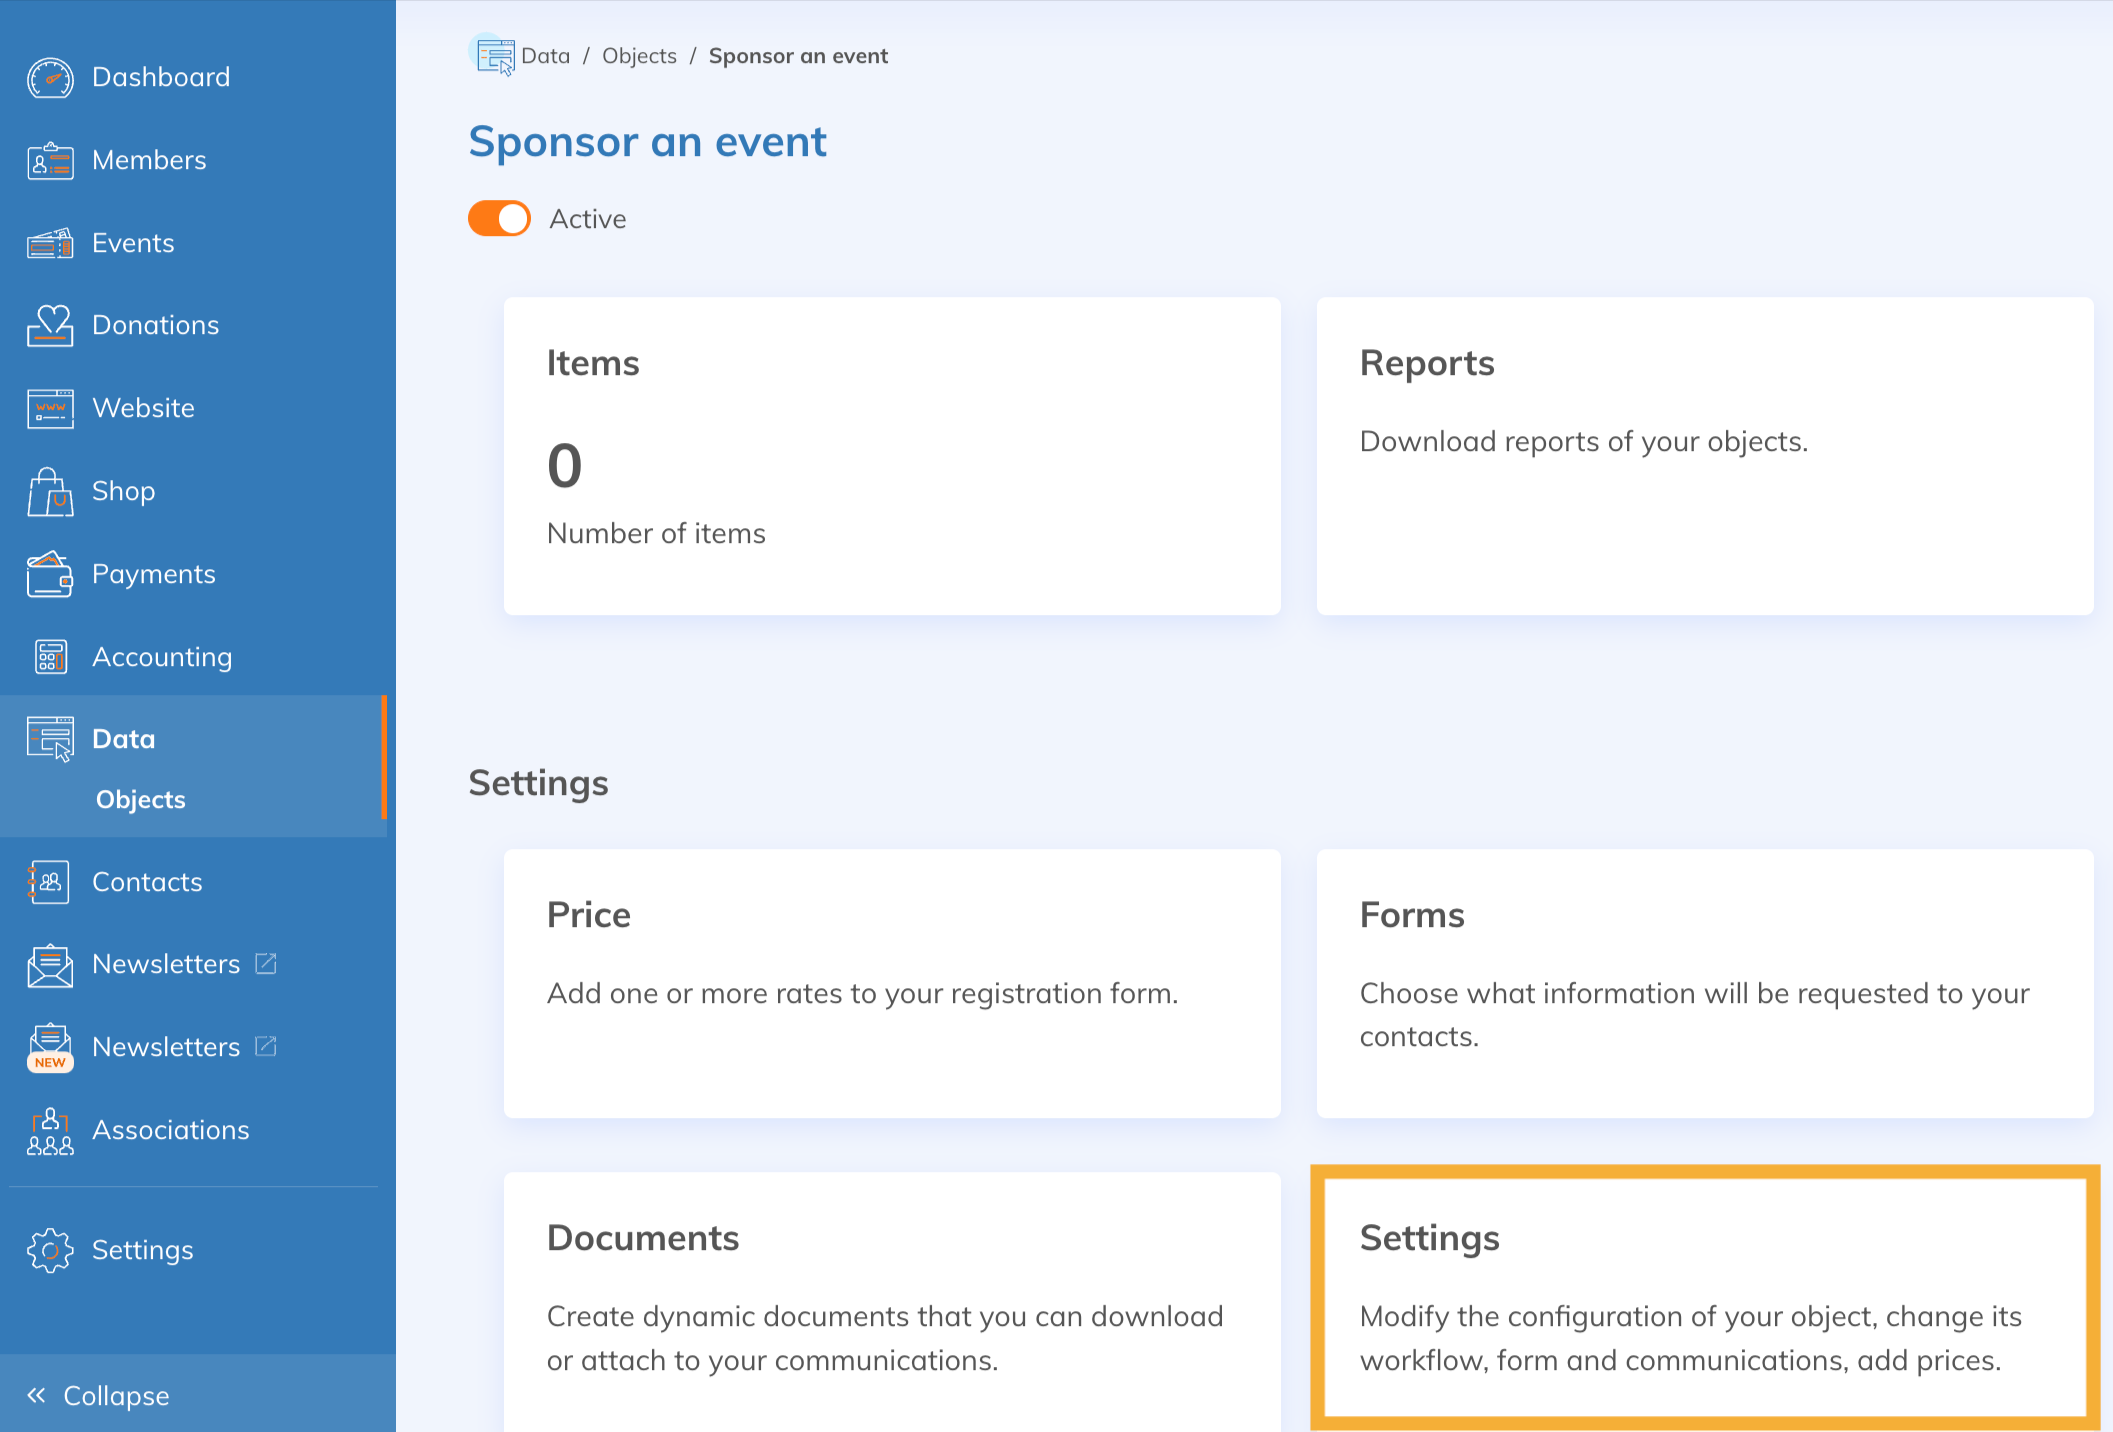The image size is (2113, 1432).
Task: Open the Contacts menu item
Action: tap(147, 882)
